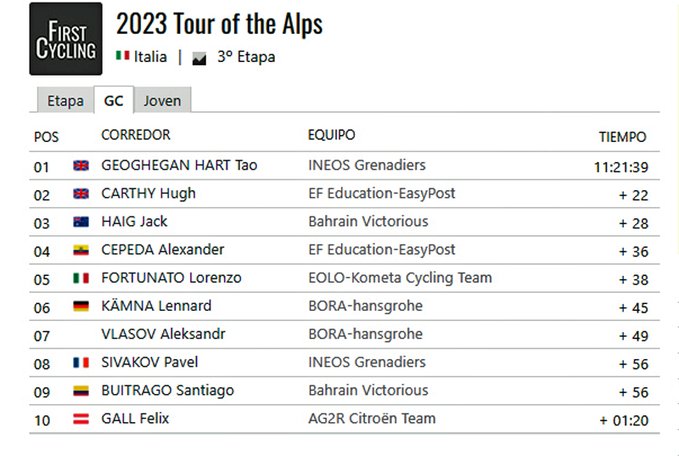Viewport: 679px width, 456px height.
Task: Click rider VLASOV Aleksandr
Action: (162, 334)
